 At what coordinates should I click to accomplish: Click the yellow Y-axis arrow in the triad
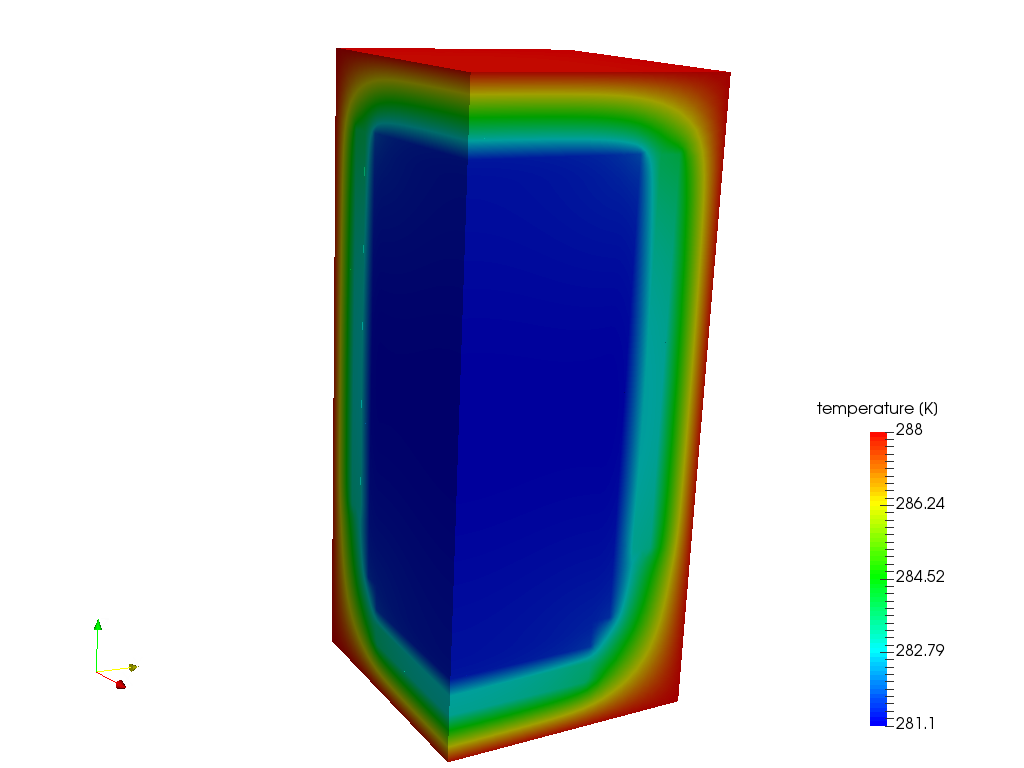click(x=133, y=667)
